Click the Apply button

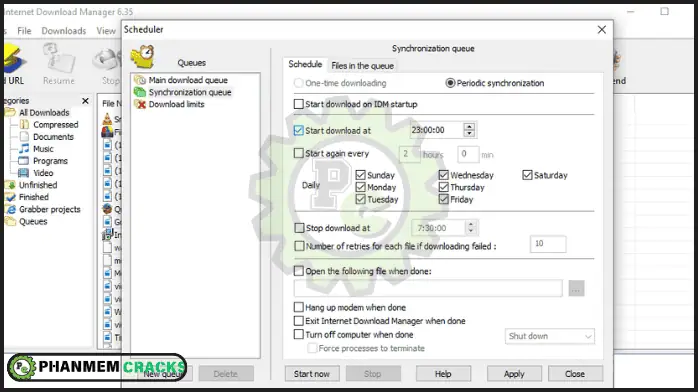tap(514, 374)
